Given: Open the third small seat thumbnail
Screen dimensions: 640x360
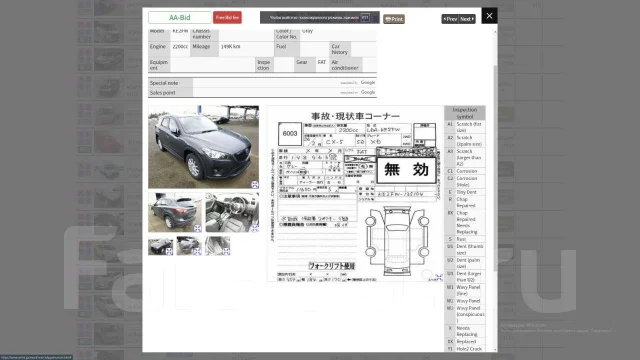Looking at the screenshot, I should 218,246.
